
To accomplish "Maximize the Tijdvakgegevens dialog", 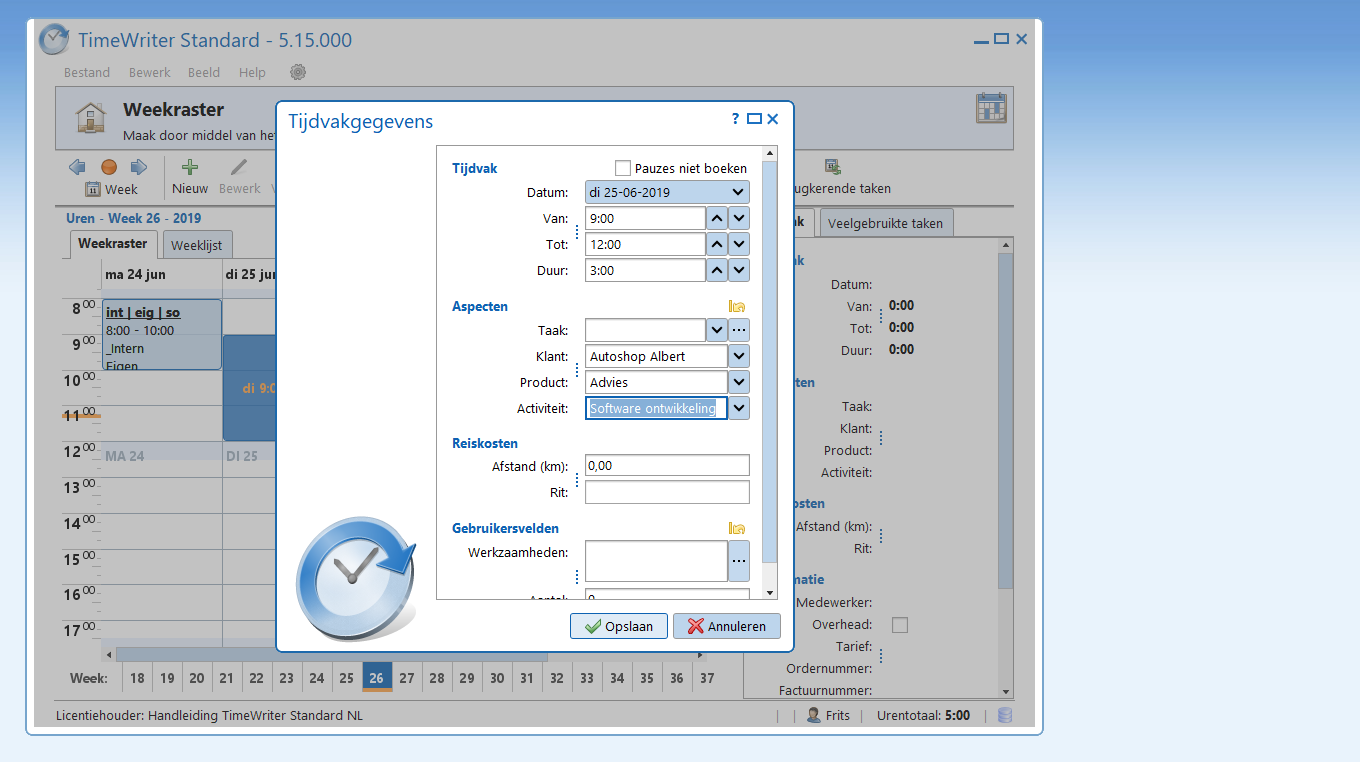I will pyautogui.click(x=755, y=118).
